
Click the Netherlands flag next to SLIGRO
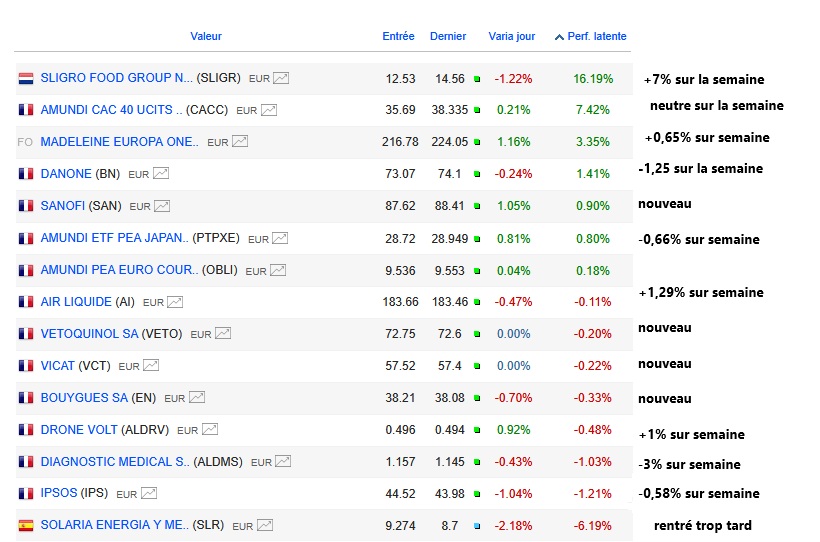tap(26, 78)
